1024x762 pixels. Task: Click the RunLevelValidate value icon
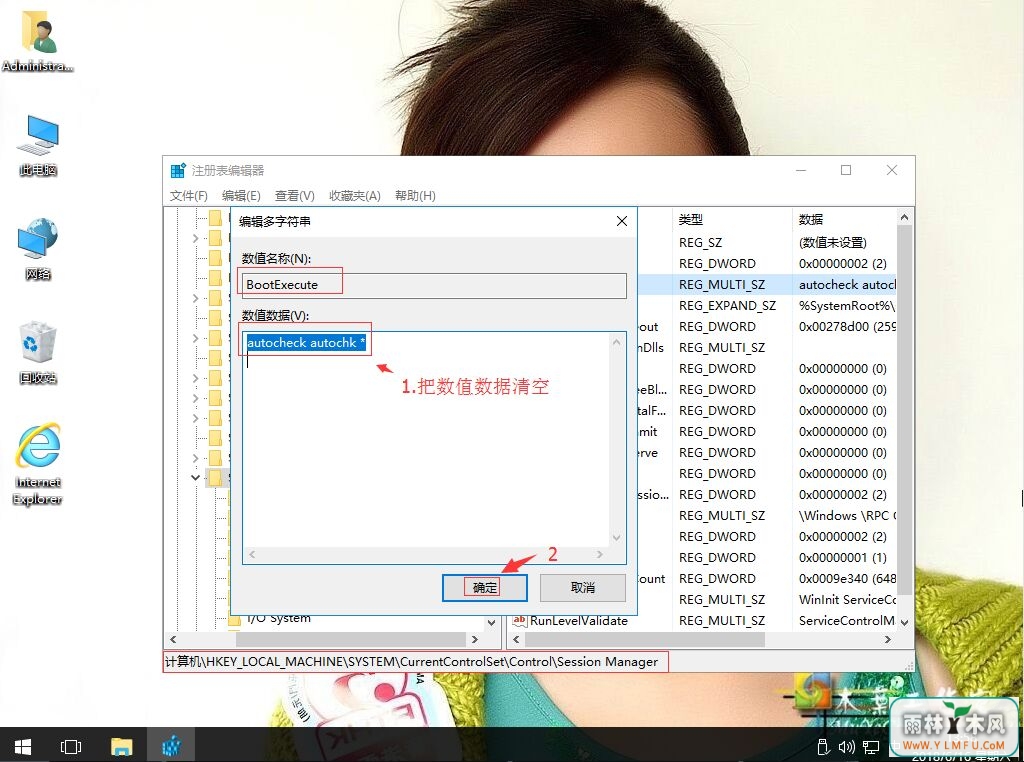coord(520,620)
